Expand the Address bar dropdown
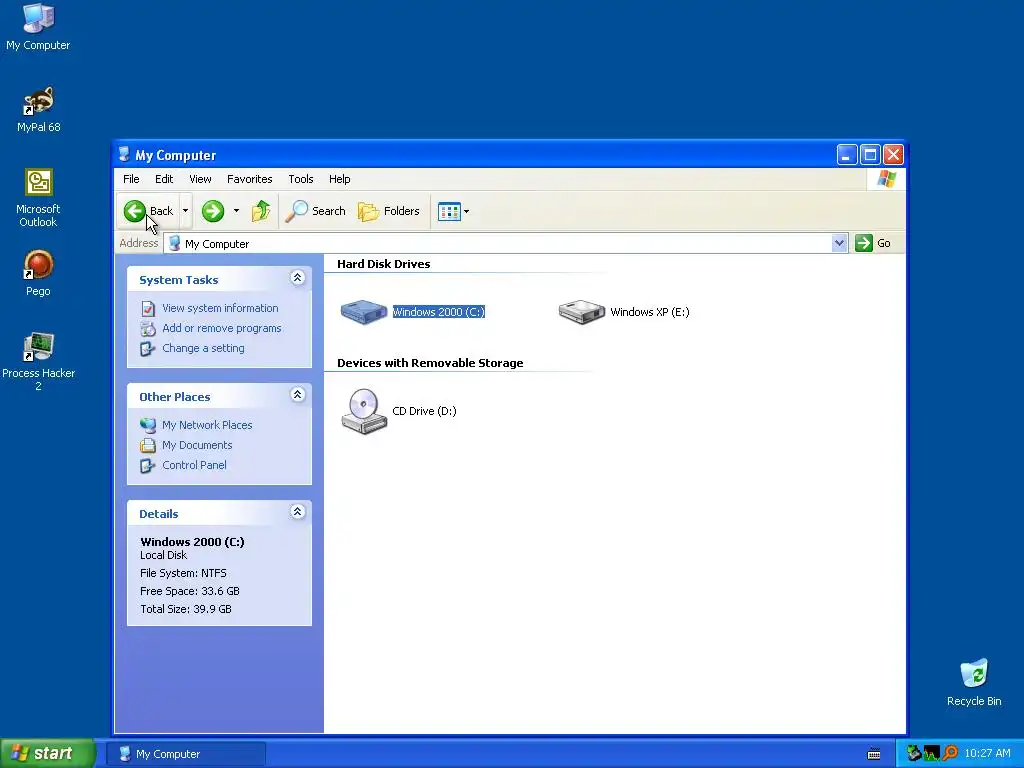Image resolution: width=1024 pixels, height=768 pixels. click(839, 244)
